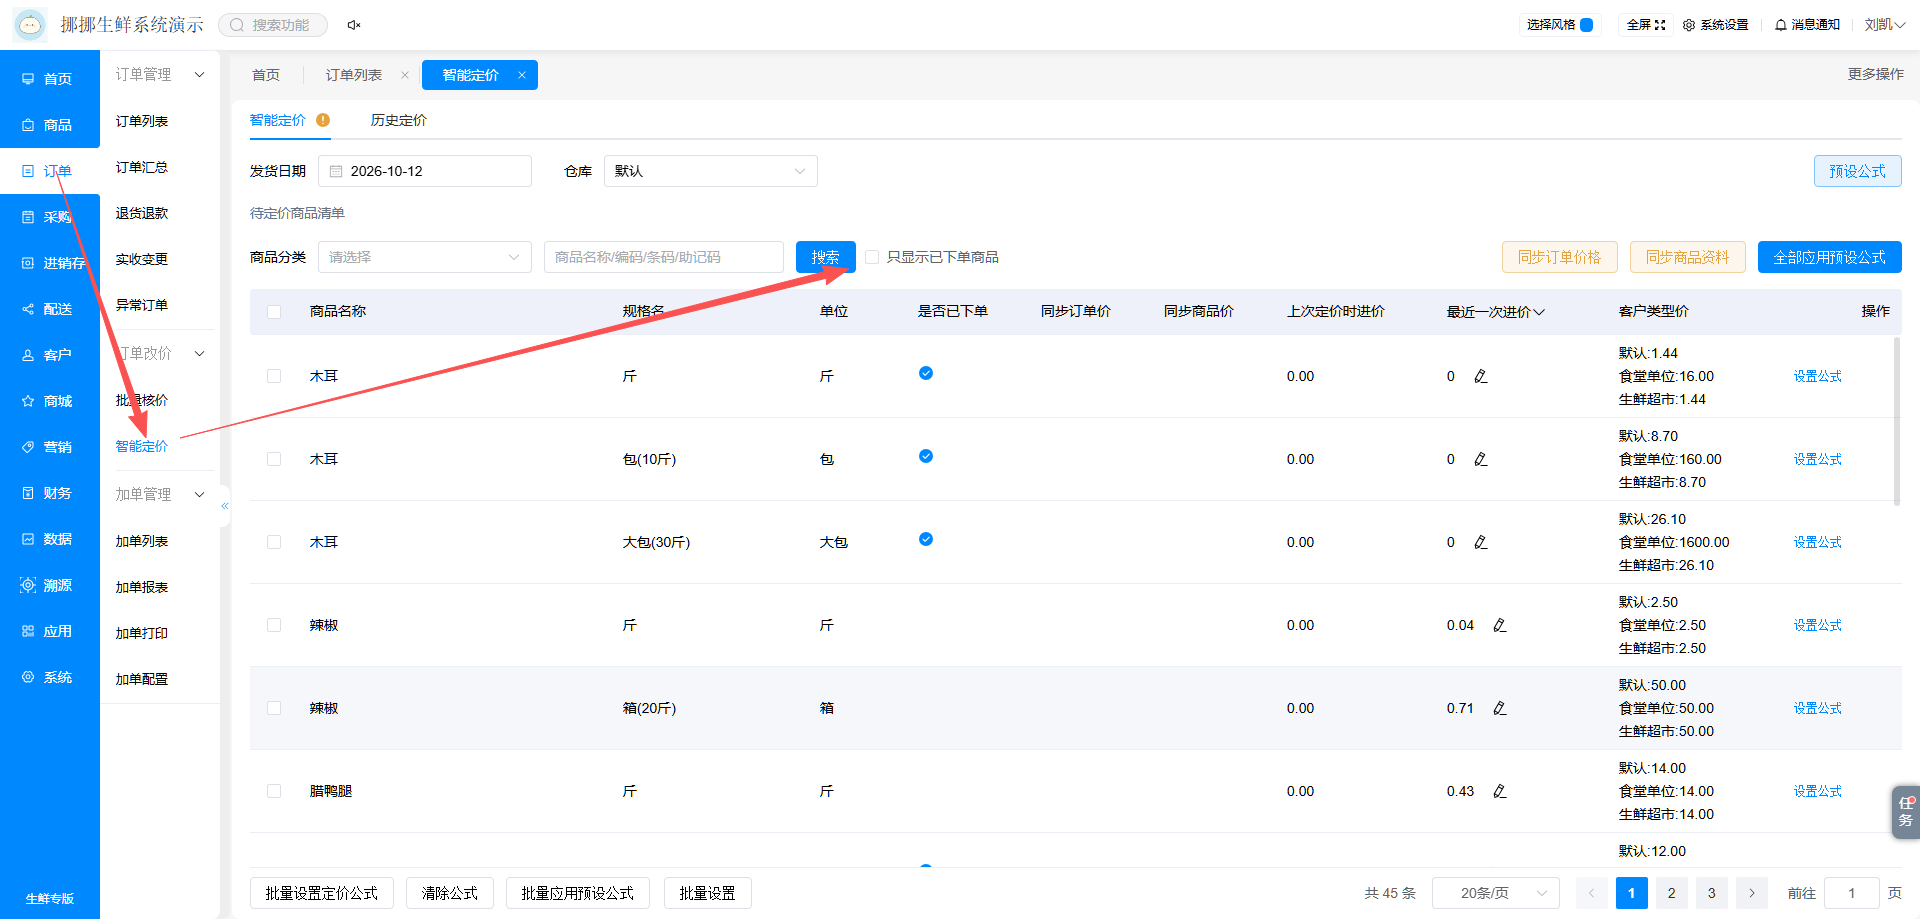Edit latest purchase price for 辣椒 箱(20斤)
This screenshot has width=1920, height=919.
(x=1500, y=708)
